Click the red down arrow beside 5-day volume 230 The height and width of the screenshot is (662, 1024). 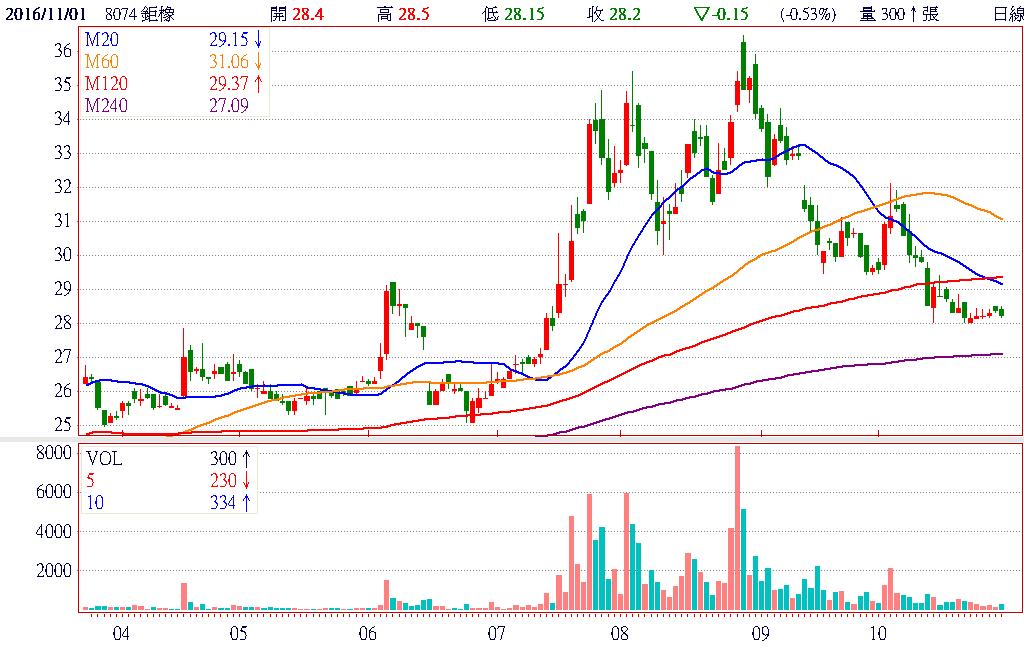click(244, 480)
